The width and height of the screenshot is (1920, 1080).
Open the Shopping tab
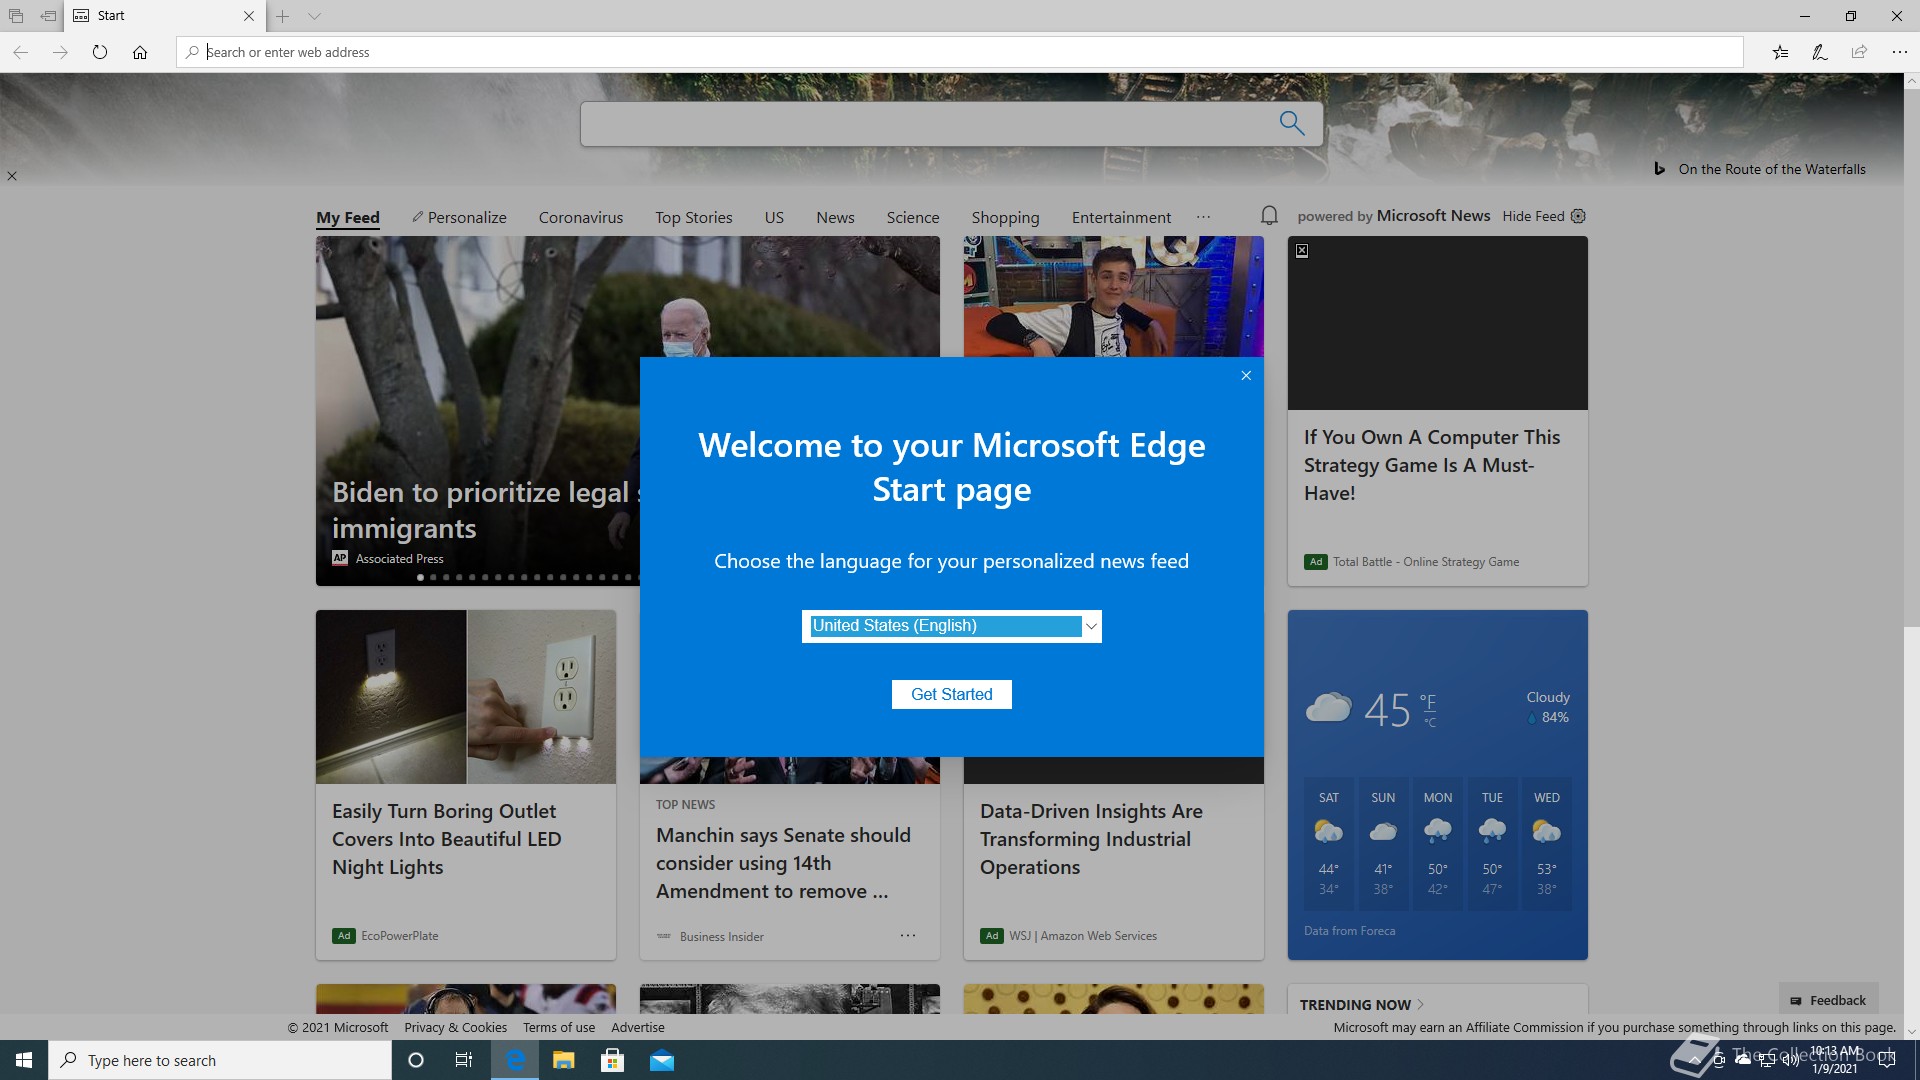(x=1005, y=217)
